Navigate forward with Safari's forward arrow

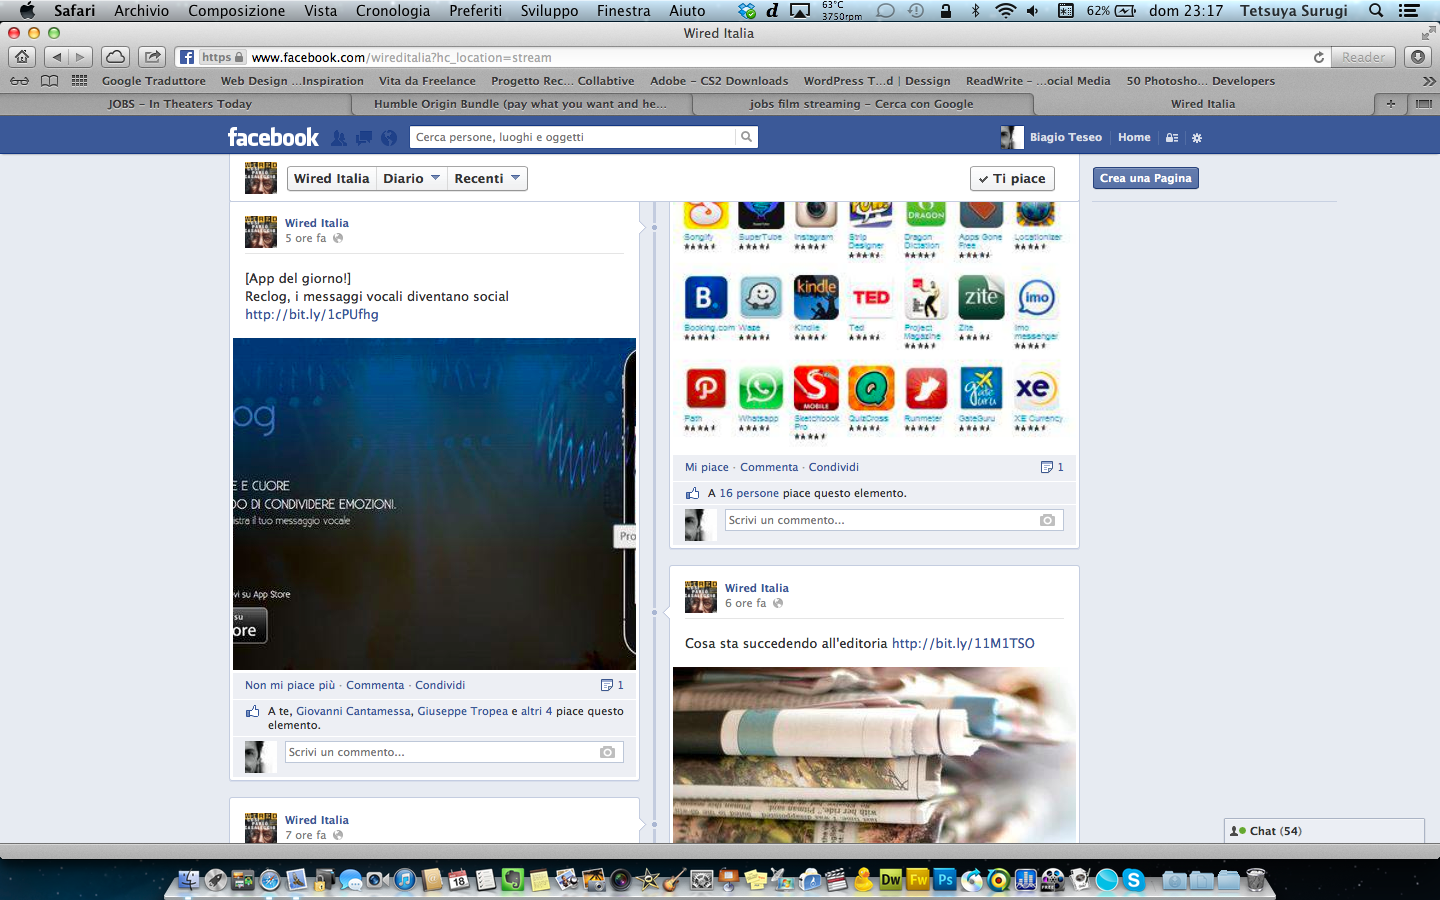point(81,57)
